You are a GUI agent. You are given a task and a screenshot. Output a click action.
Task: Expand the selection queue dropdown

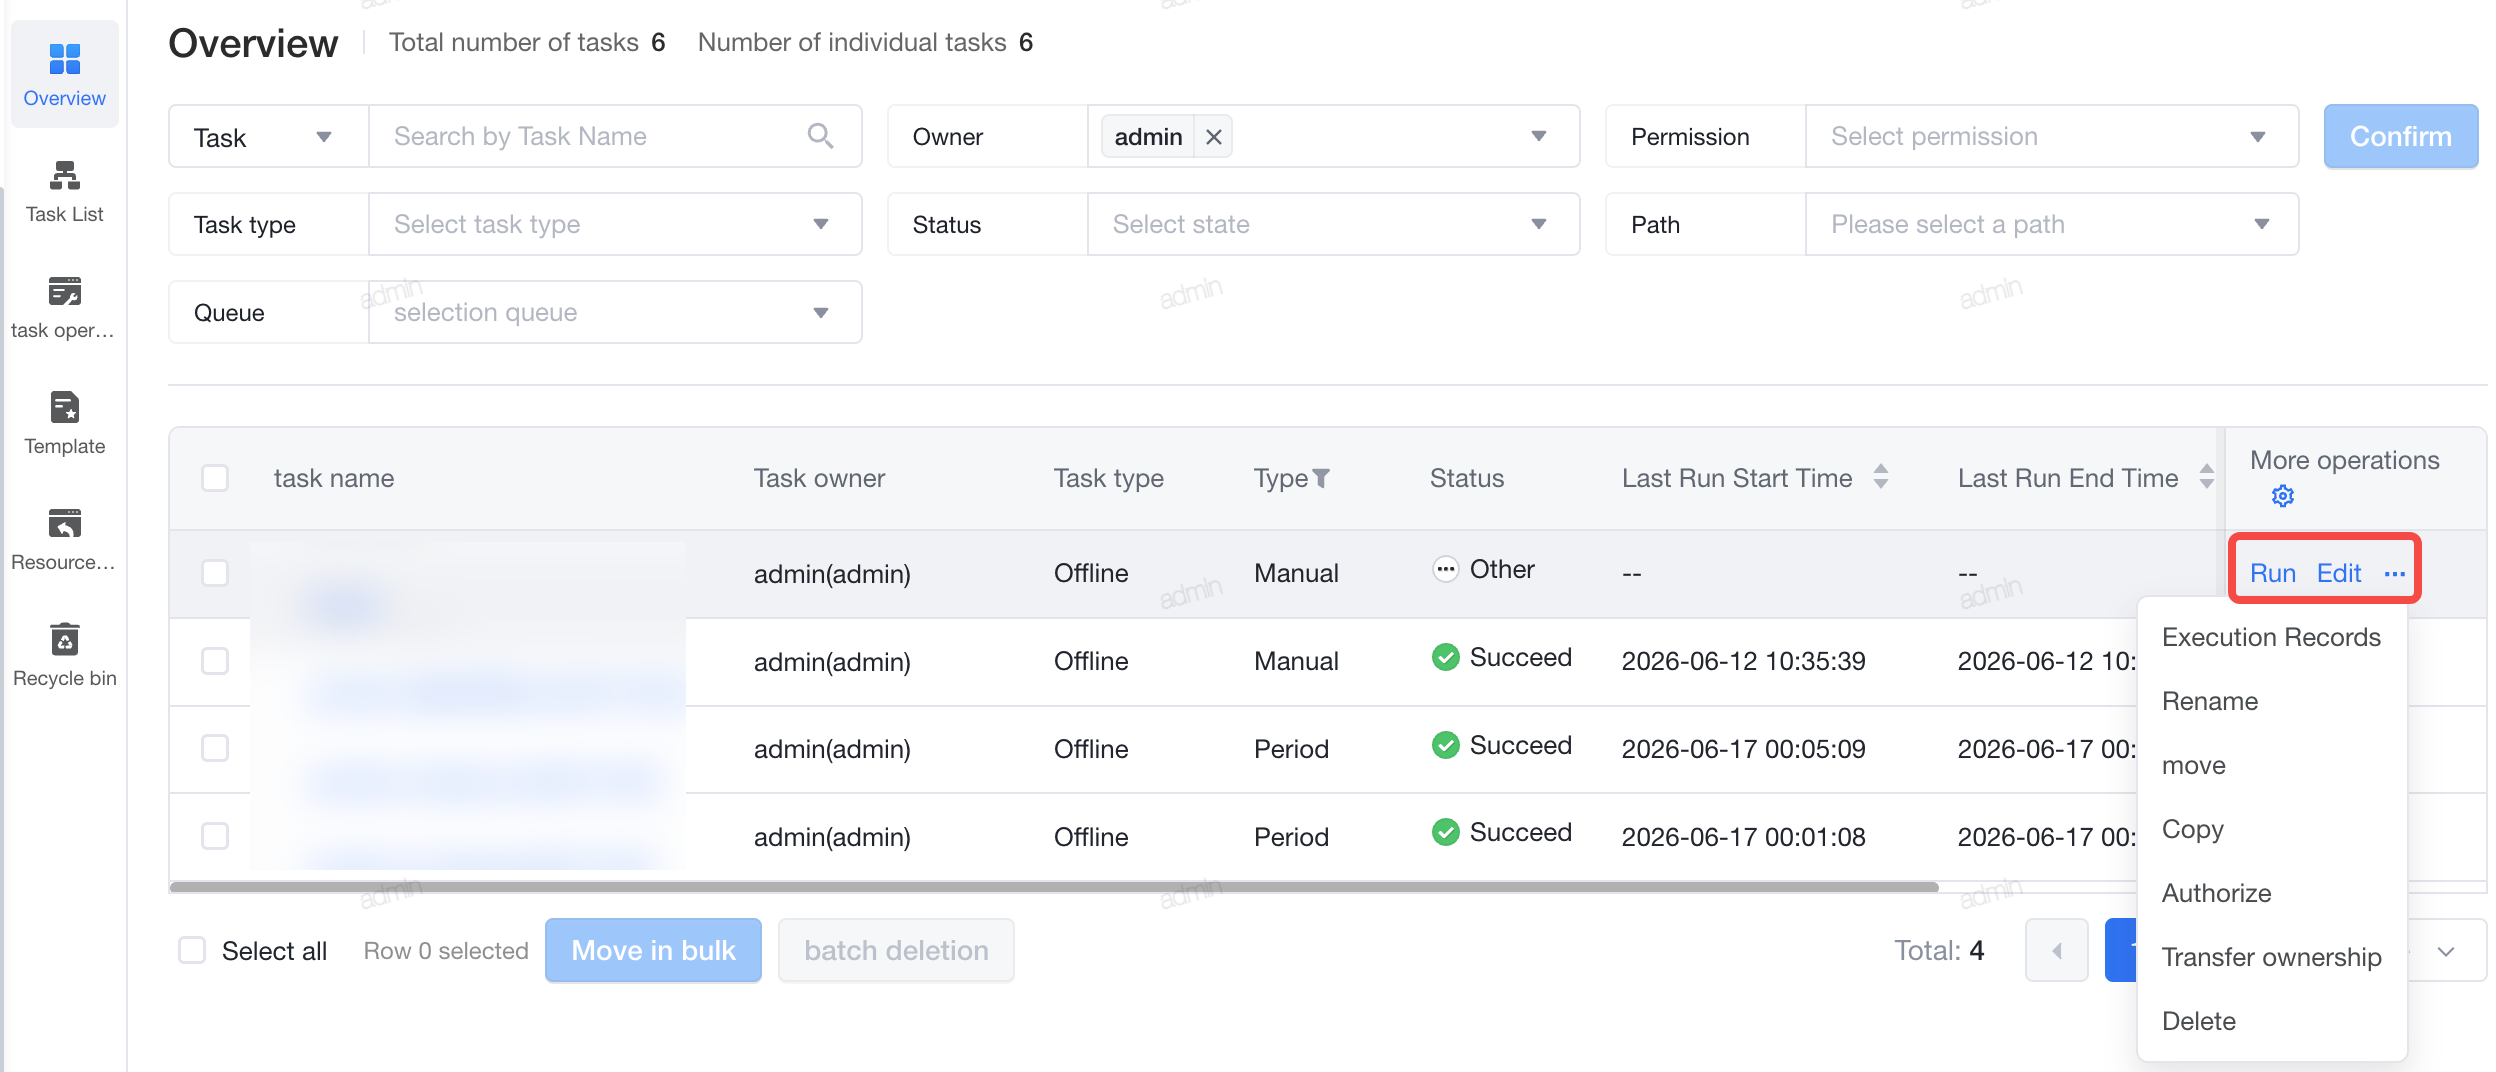615,312
